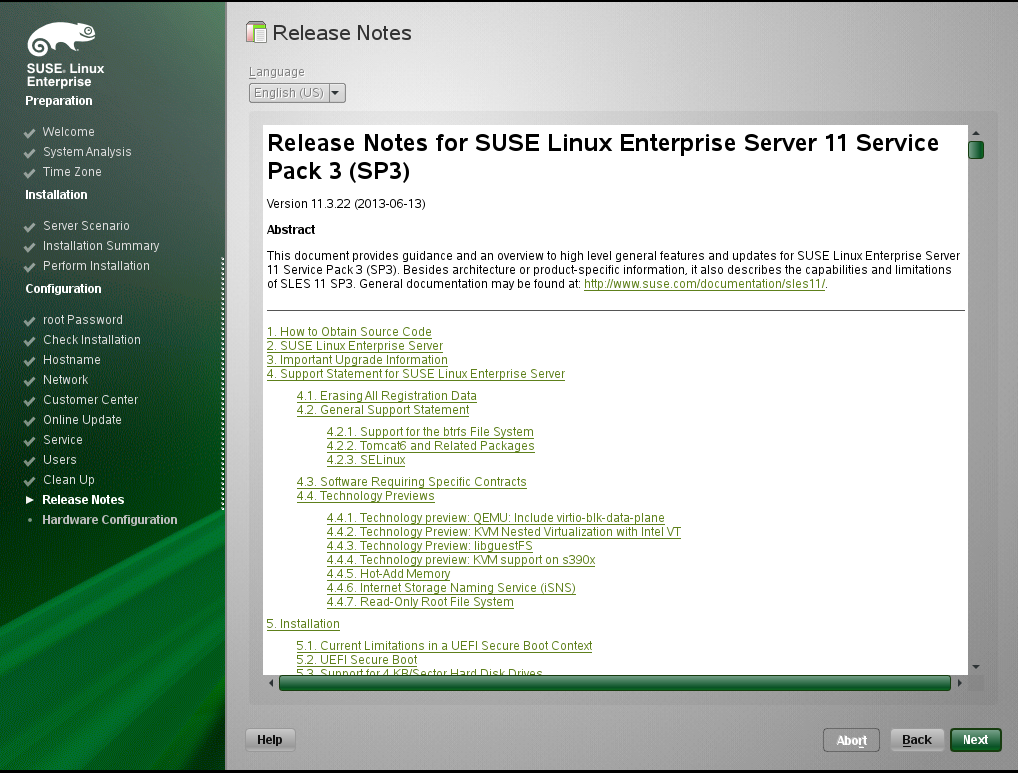Click the checkmark icon beside Welcome
Screen dimensions: 1018x773
[x=29, y=133]
